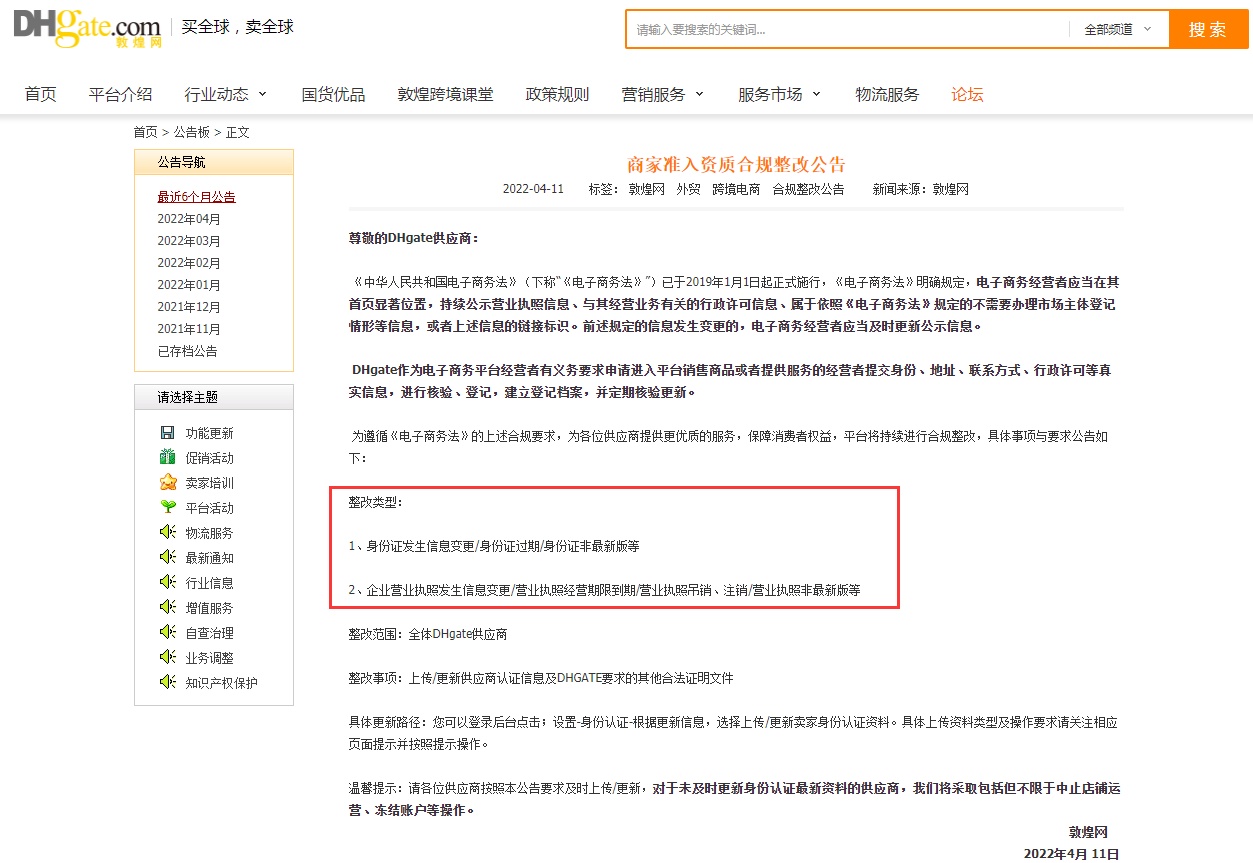The height and width of the screenshot is (863, 1253).
Task: Click the gift box icon beside 促销活动
Action: coord(167,458)
